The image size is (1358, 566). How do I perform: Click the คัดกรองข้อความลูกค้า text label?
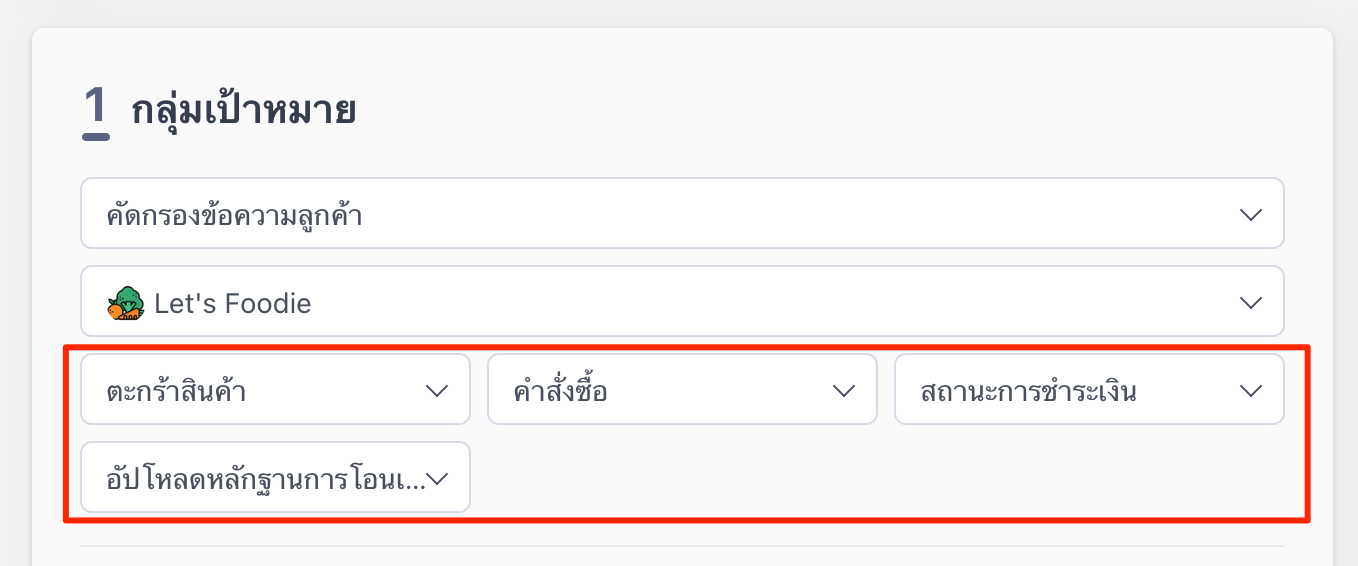(x=234, y=215)
